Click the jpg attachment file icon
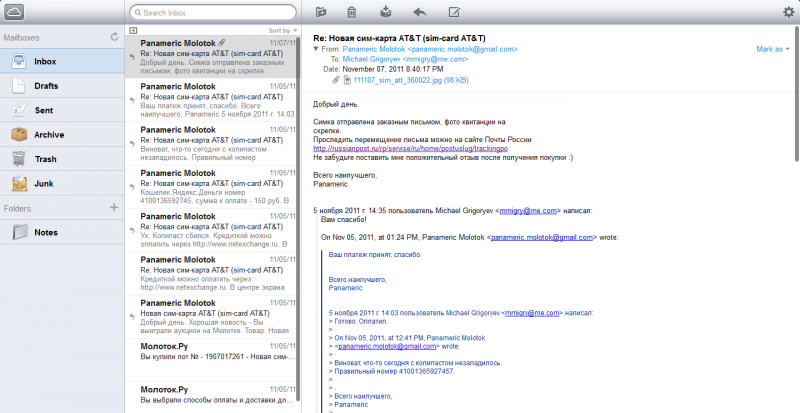The width and height of the screenshot is (800, 413). point(347,80)
